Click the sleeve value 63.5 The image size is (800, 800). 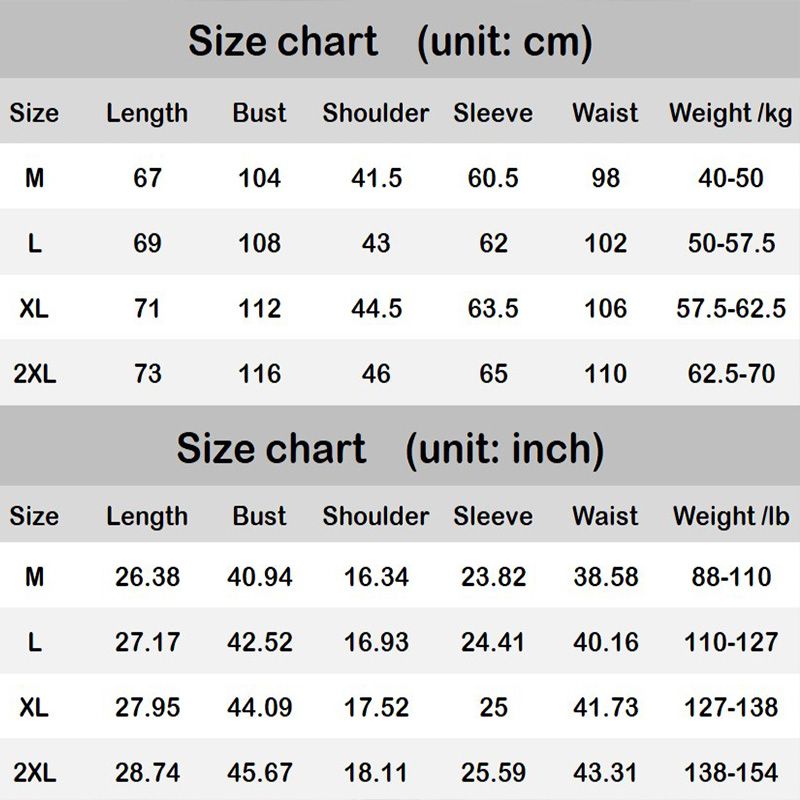pos(493,309)
